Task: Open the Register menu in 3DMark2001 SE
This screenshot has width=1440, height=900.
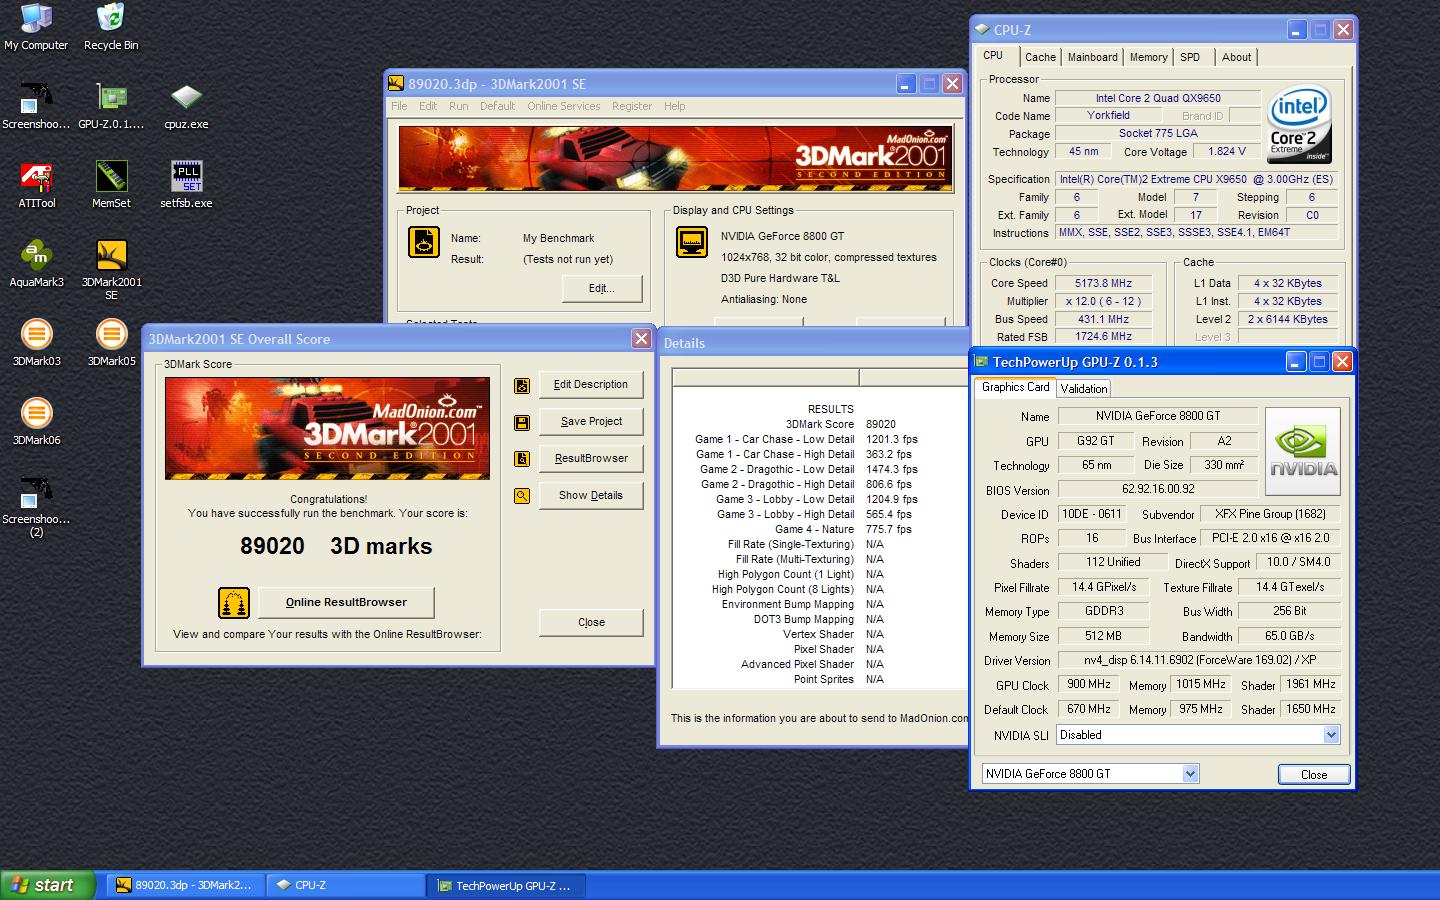Action: coord(632,106)
